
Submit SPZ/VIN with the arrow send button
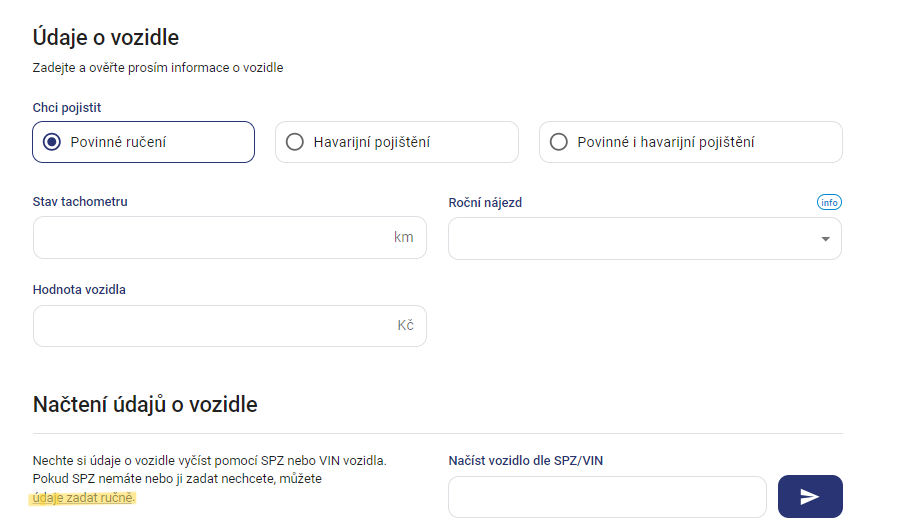[x=810, y=497]
